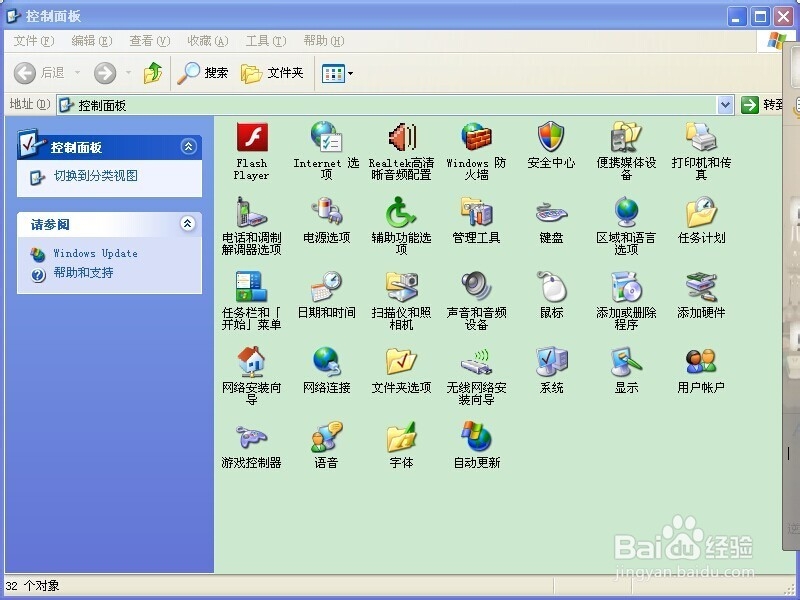Open the 收藏(A) menu
800x600 pixels.
coord(208,41)
